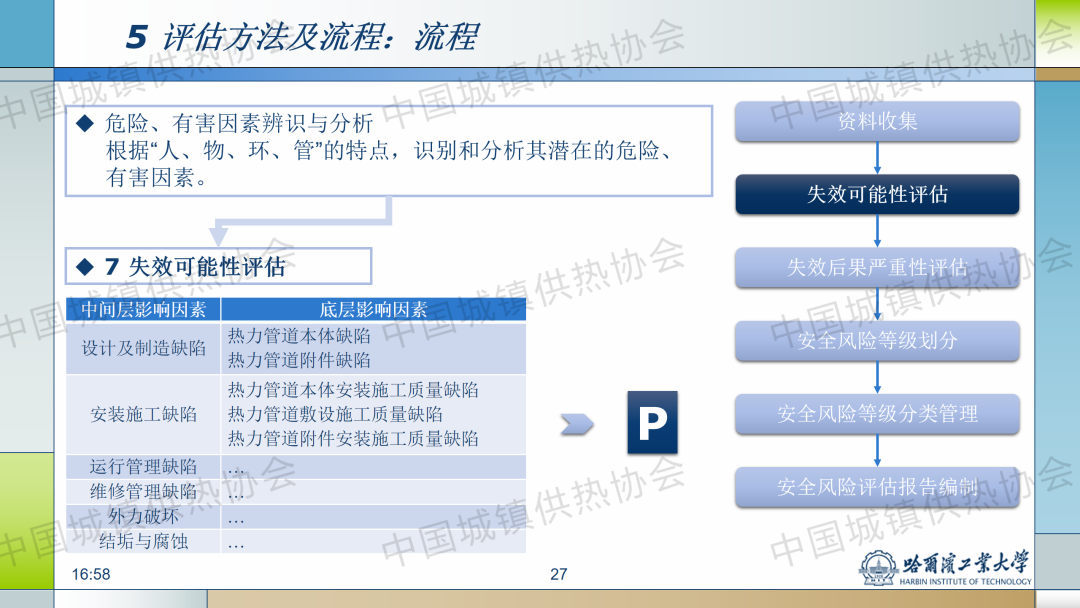This screenshot has width=1080, height=608.
Task: Click the 结垢与腐蚀 table row label
Action: click(144, 542)
